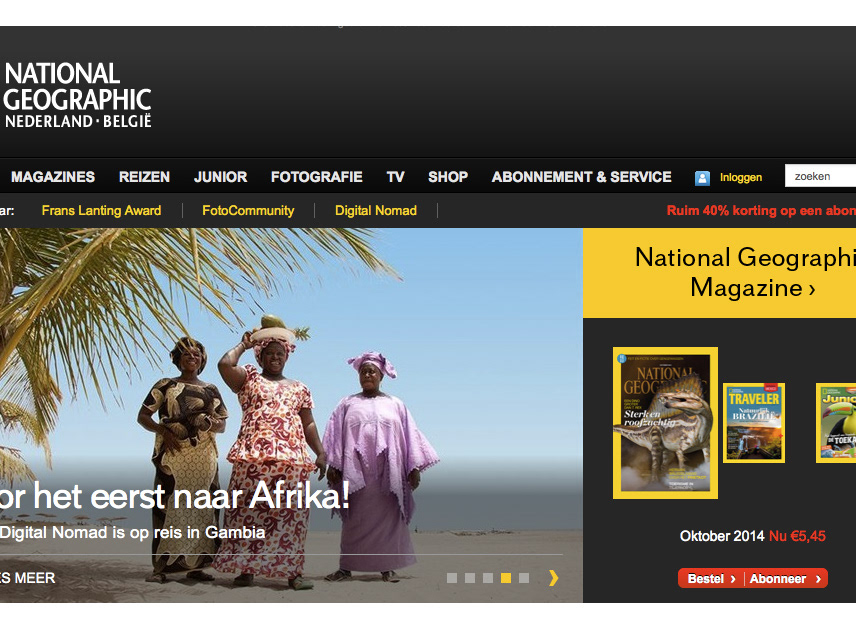Go to the fifth carousel slide dot
The width and height of the screenshot is (856, 642).
point(524,578)
